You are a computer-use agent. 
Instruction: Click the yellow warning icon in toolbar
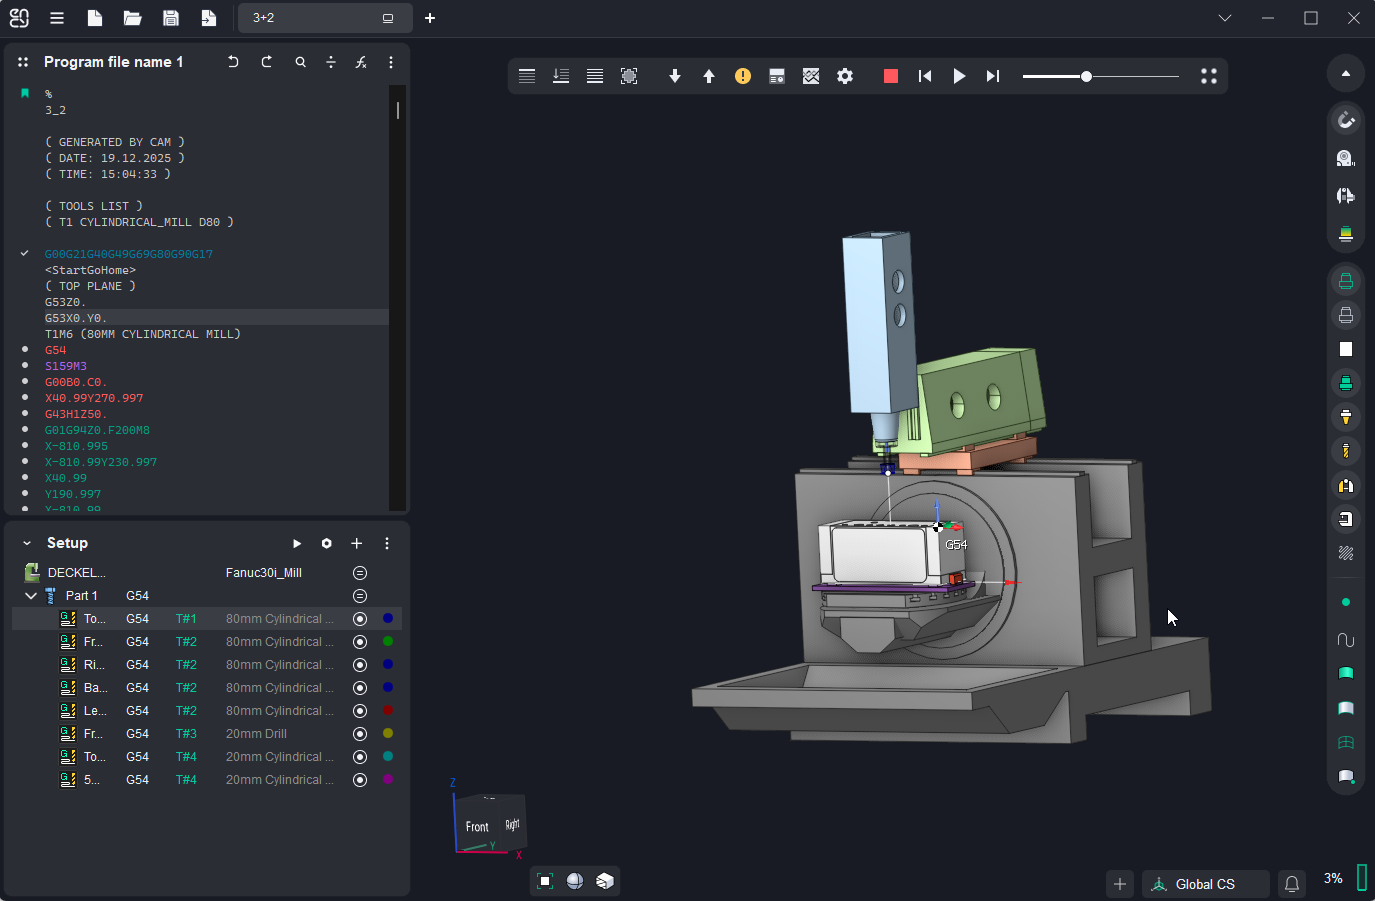coord(743,76)
